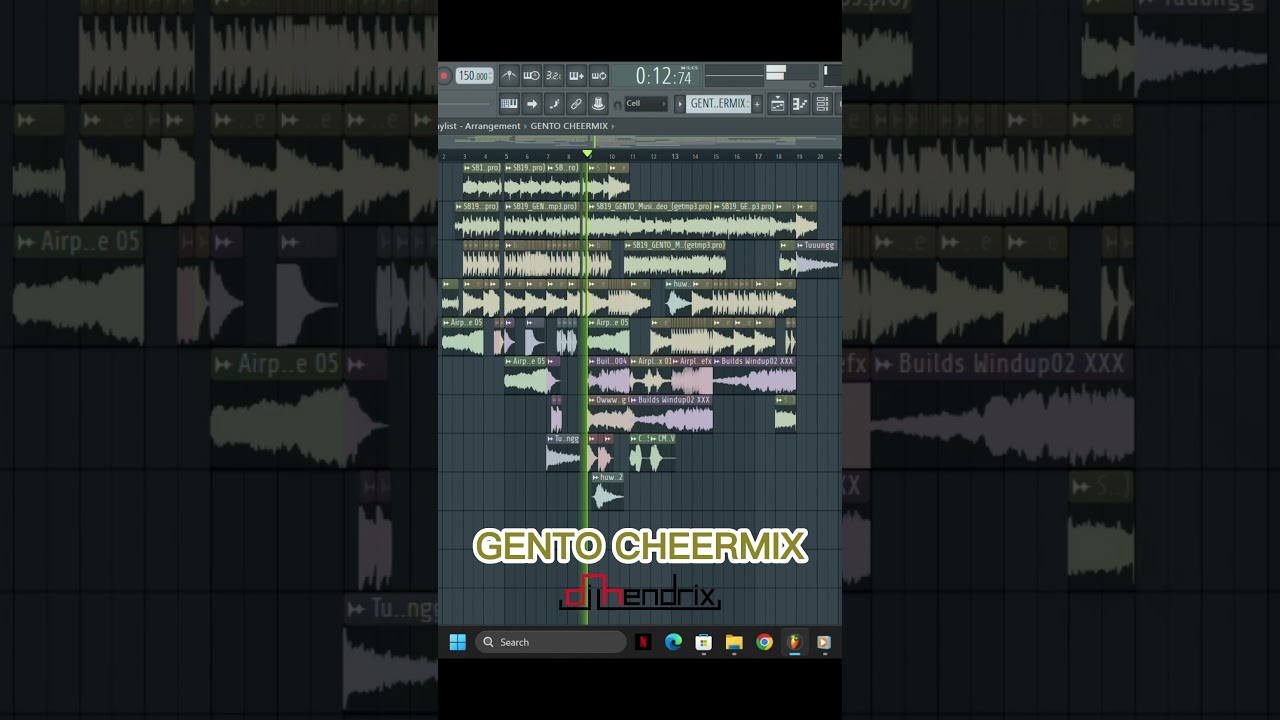The width and height of the screenshot is (1280, 720).
Task: Click the red record button
Action: [x=444, y=76]
